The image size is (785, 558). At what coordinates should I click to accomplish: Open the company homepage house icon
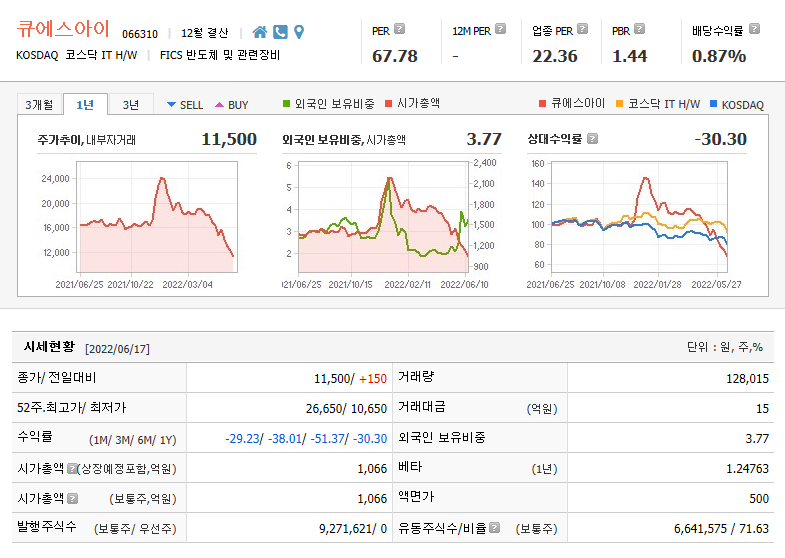coord(259,32)
